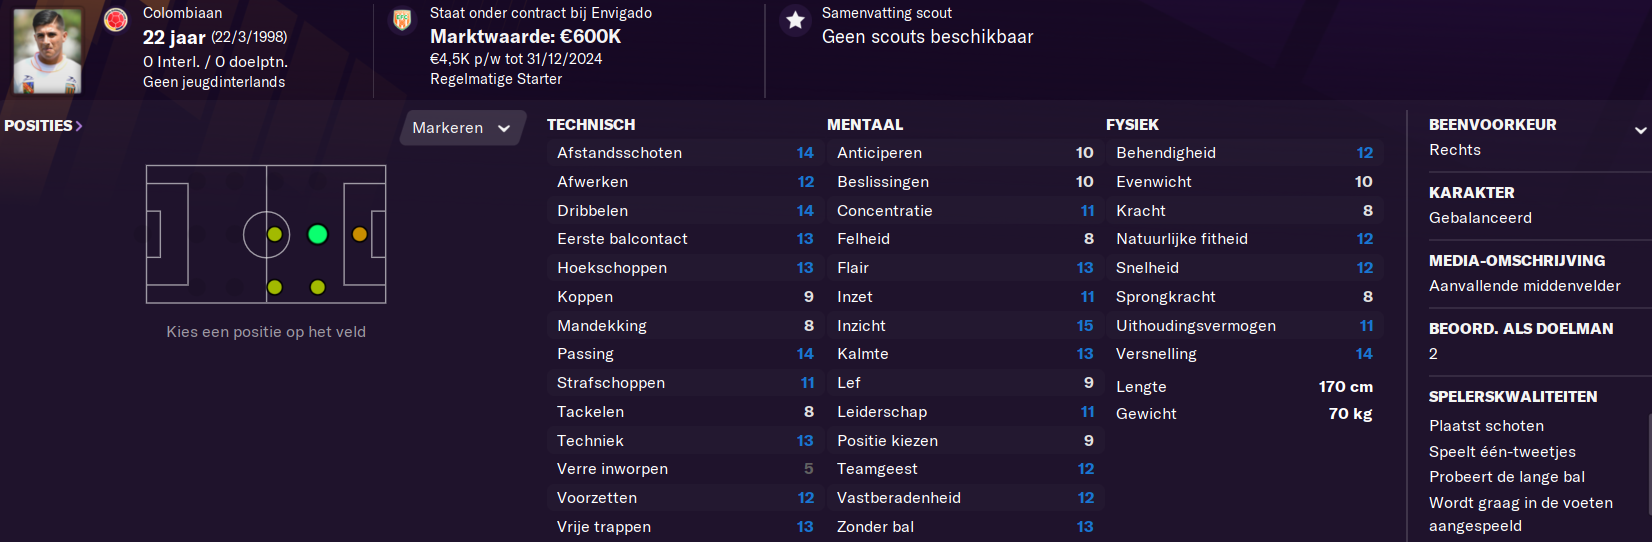Click the Inzicht attribute row

coord(965,326)
